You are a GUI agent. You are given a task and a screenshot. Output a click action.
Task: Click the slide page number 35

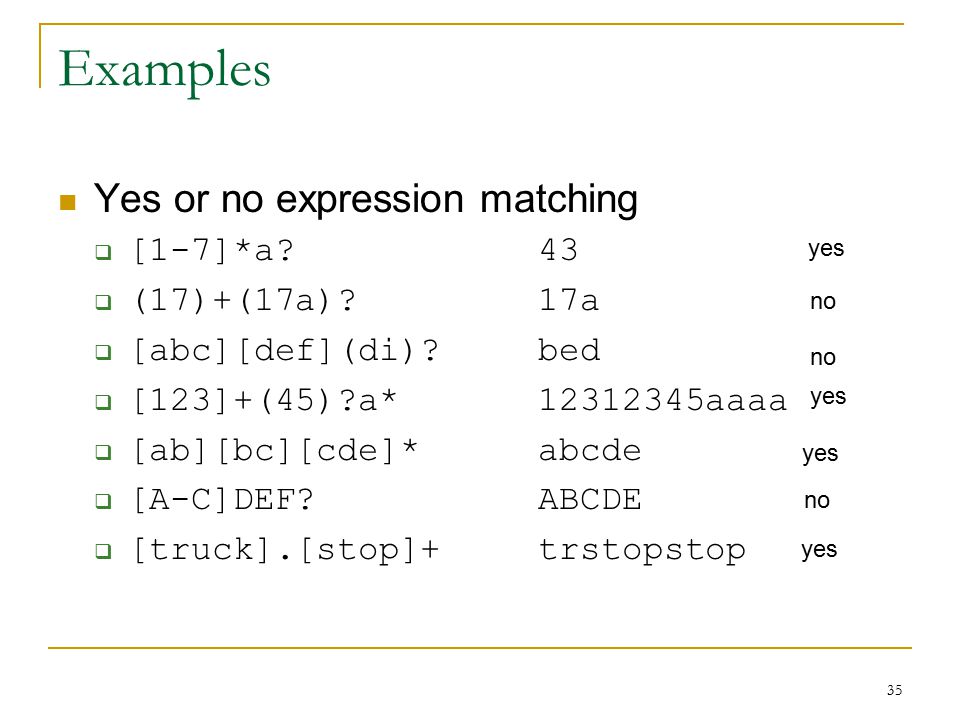pos(894,690)
